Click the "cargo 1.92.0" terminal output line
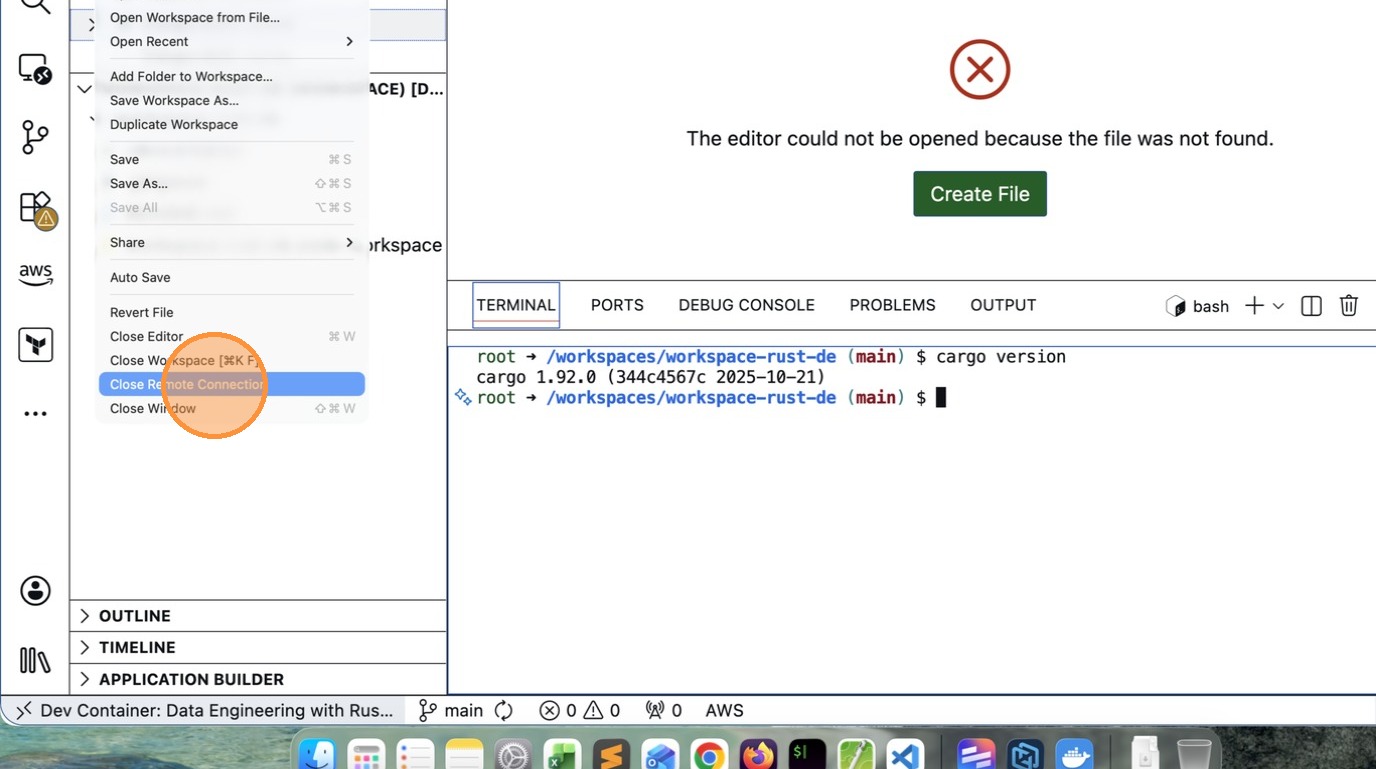This screenshot has width=1376, height=769. tap(651, 377)
